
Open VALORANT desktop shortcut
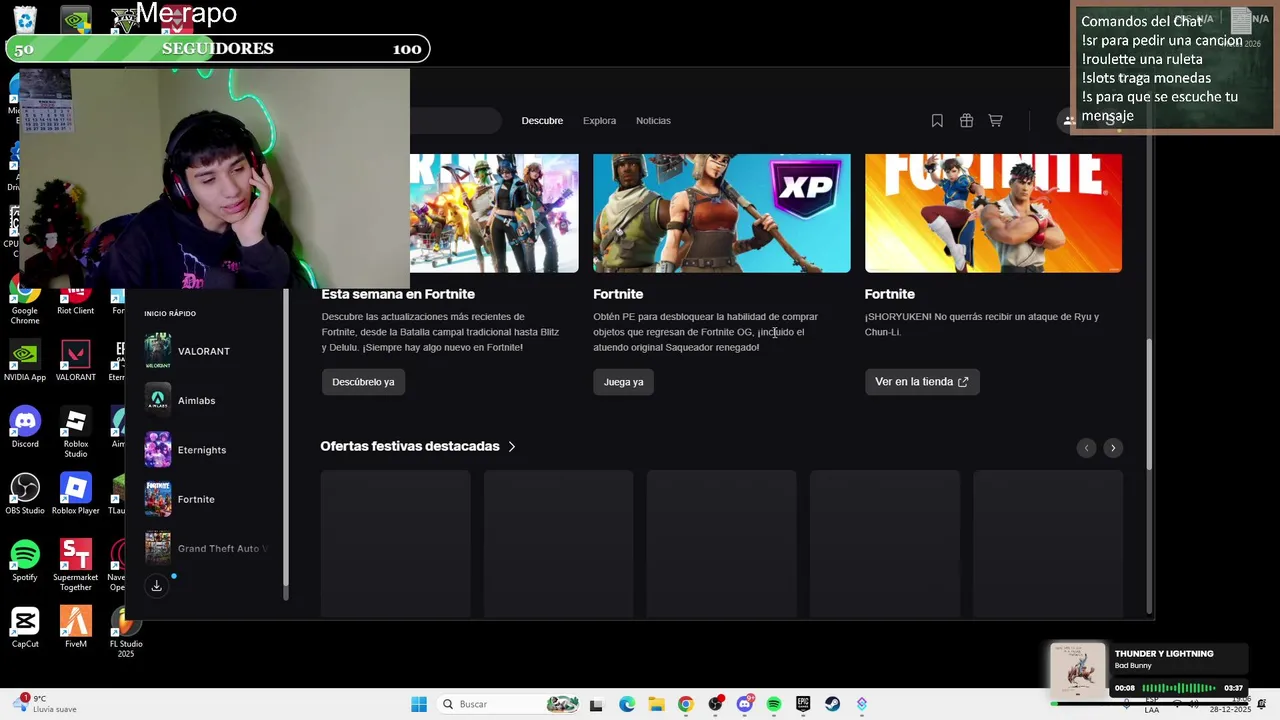(x=75, y=361)
